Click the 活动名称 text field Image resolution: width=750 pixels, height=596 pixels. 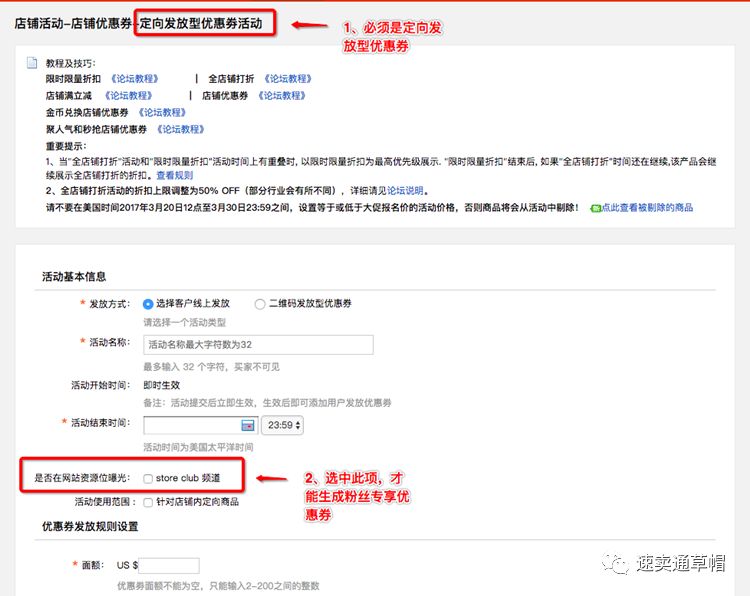[258, 344]
